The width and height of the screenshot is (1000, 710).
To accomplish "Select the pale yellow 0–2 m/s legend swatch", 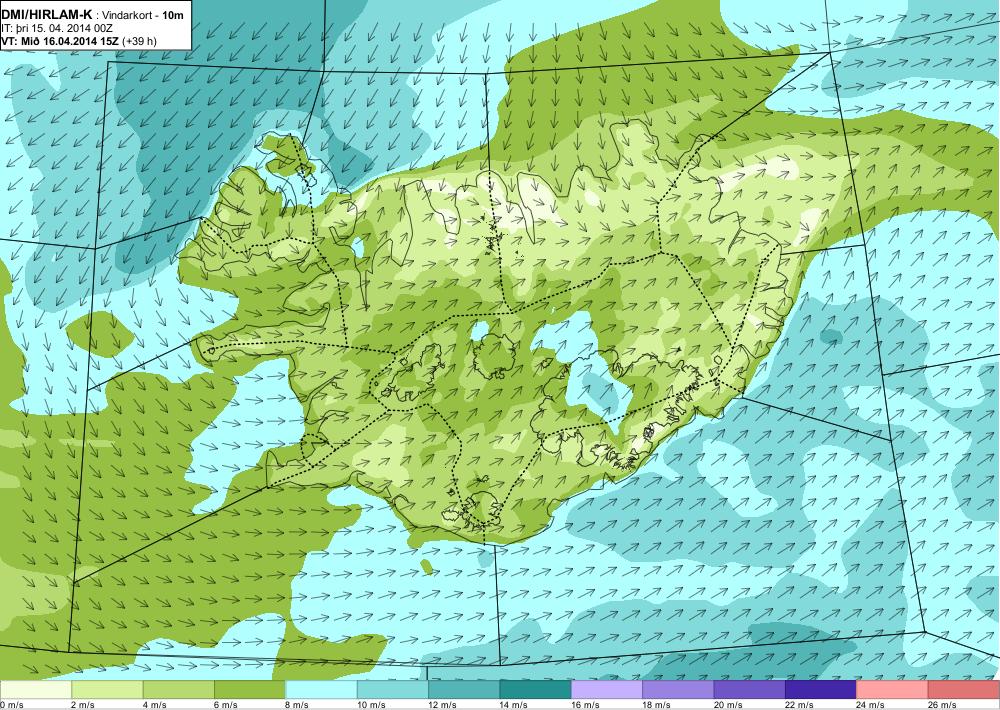I will point(36,690).
